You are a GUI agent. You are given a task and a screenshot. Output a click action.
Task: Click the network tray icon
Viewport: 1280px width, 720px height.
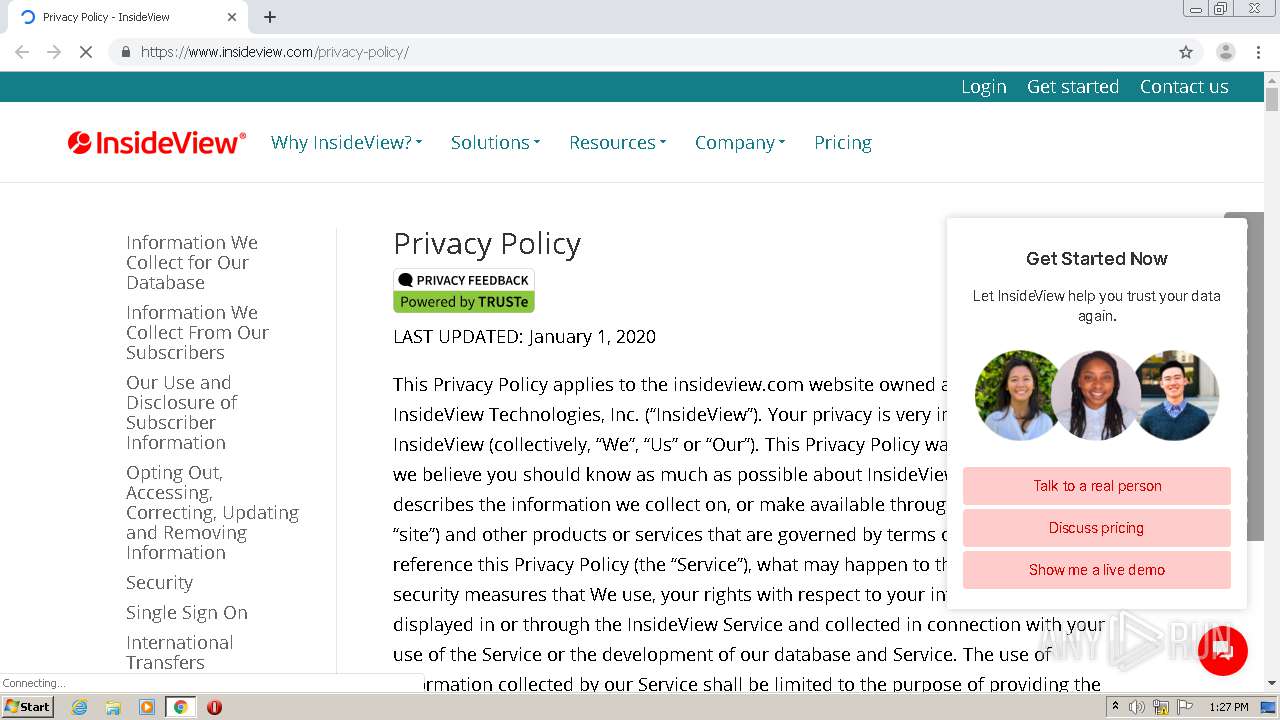1161,707
